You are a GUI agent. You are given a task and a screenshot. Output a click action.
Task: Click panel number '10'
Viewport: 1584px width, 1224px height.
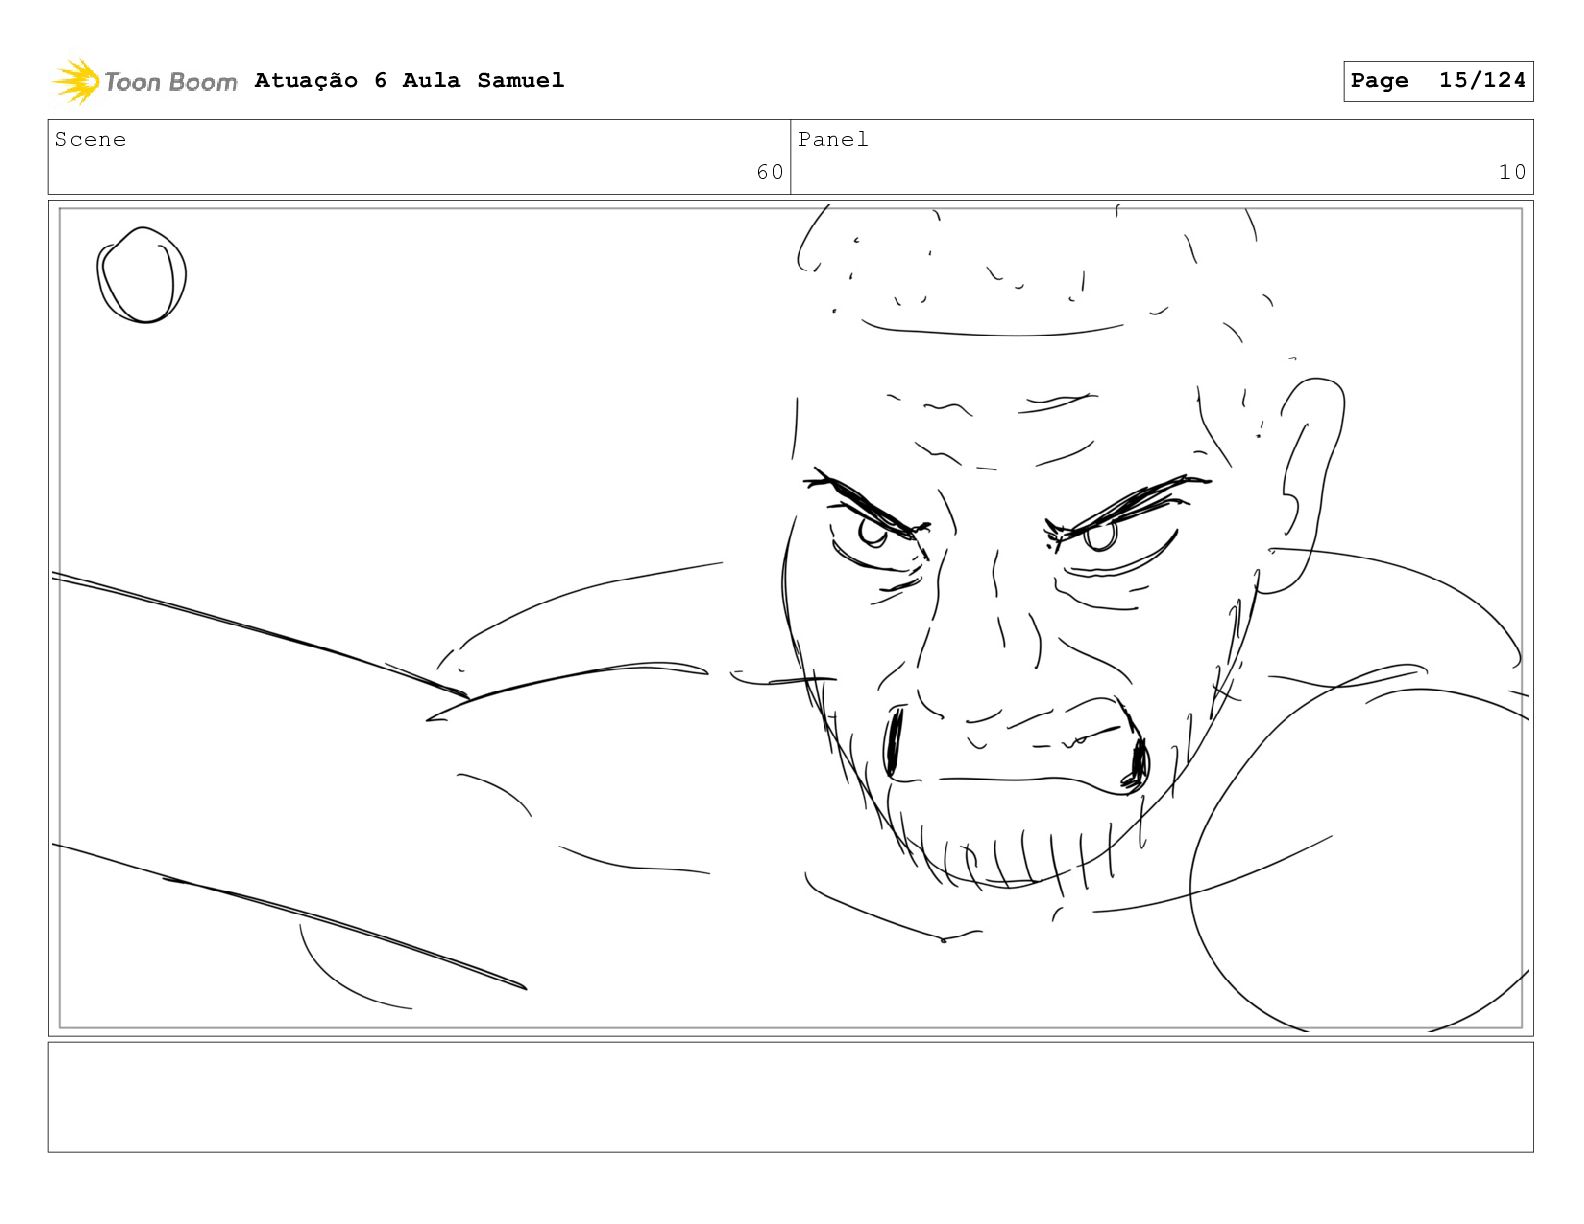1512,172
